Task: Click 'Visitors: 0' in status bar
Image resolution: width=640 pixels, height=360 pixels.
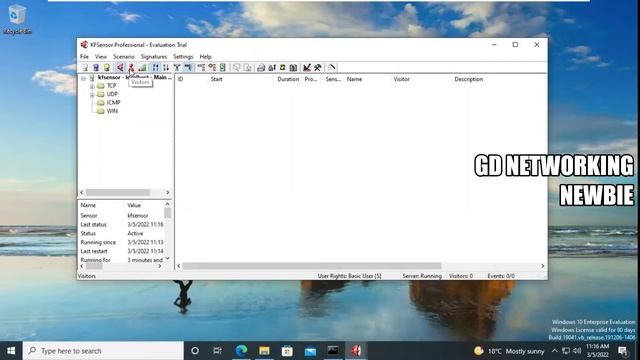Action: (x=461, y=276)
